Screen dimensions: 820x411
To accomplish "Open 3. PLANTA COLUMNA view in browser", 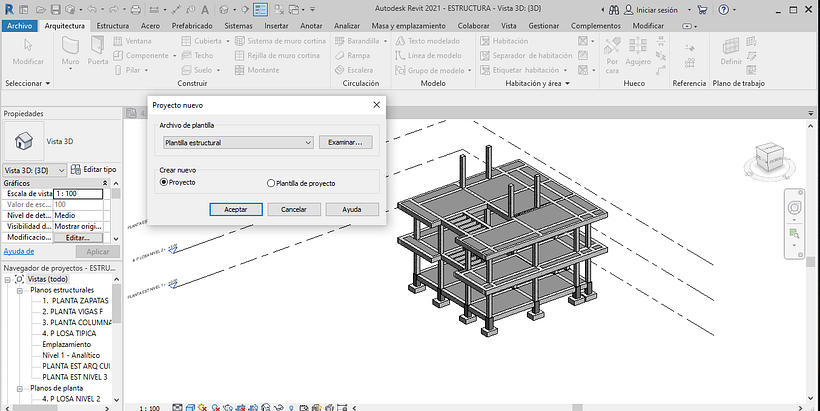I will (x=75, y=322).
